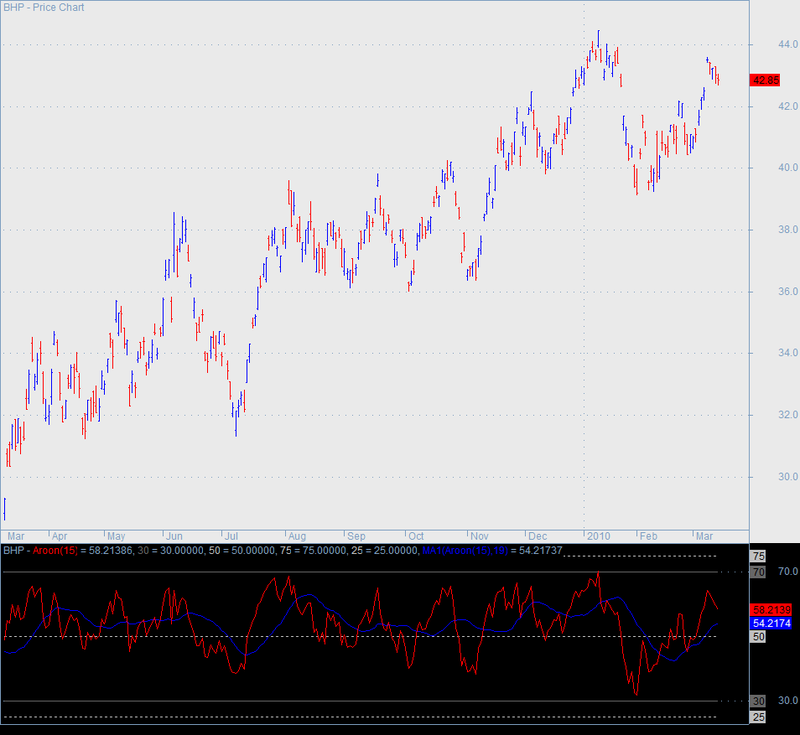Click the May month label on time axis
The image size is (800, 735).
pyautogui.click(x=116, y=537)
